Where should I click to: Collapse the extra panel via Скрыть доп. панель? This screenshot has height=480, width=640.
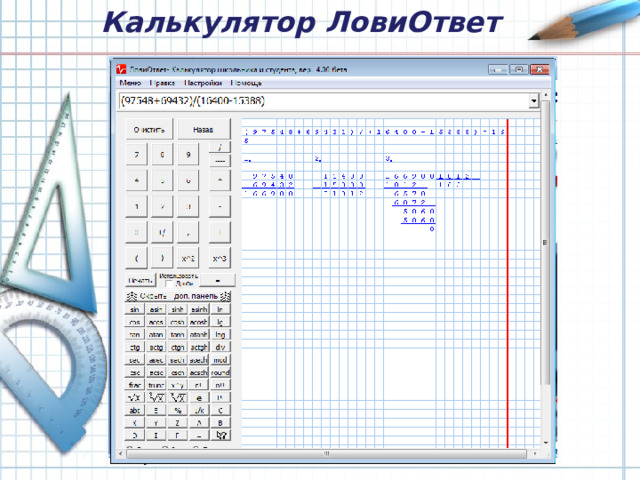point(178,296)
